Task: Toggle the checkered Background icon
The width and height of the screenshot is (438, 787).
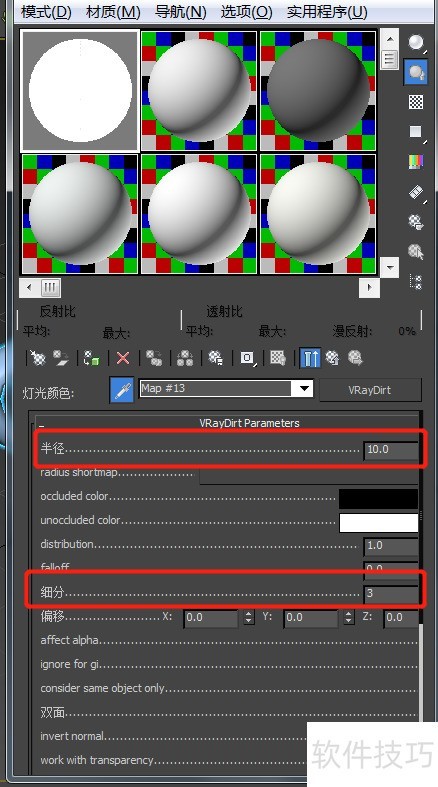Action: tap(416, 102)
